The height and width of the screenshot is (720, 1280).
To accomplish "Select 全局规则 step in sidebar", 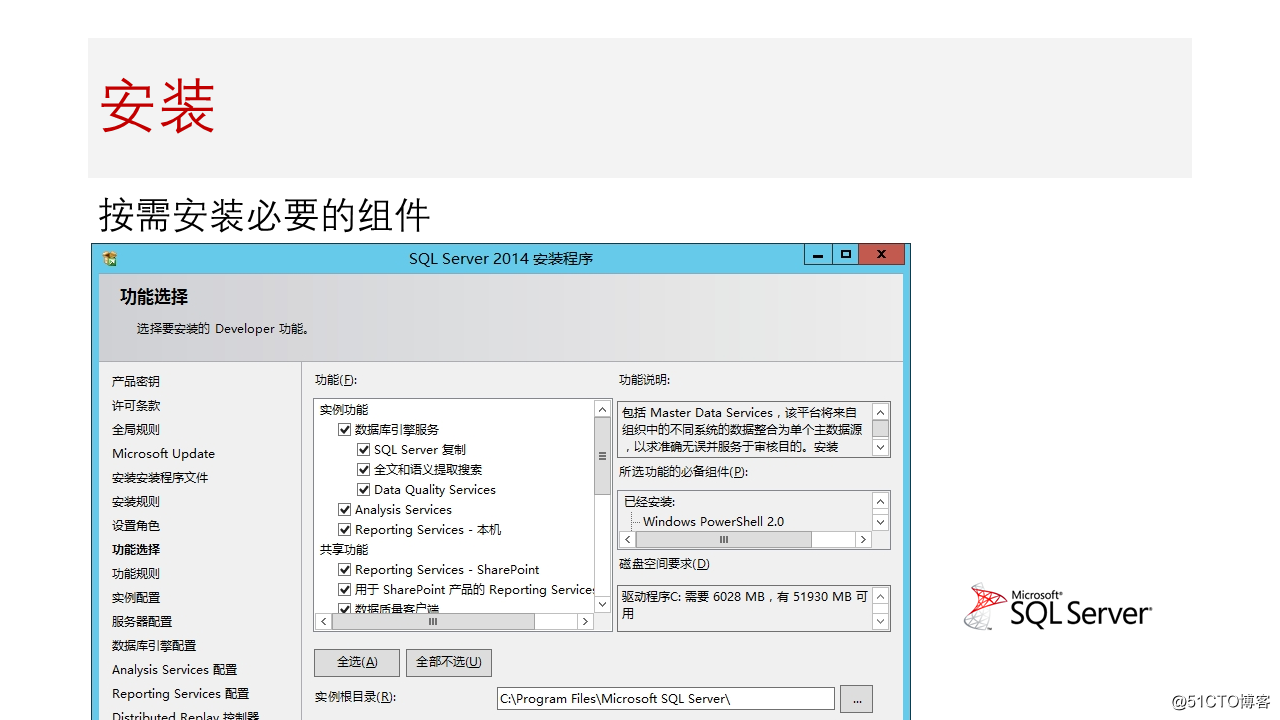I will click(136, 430).
